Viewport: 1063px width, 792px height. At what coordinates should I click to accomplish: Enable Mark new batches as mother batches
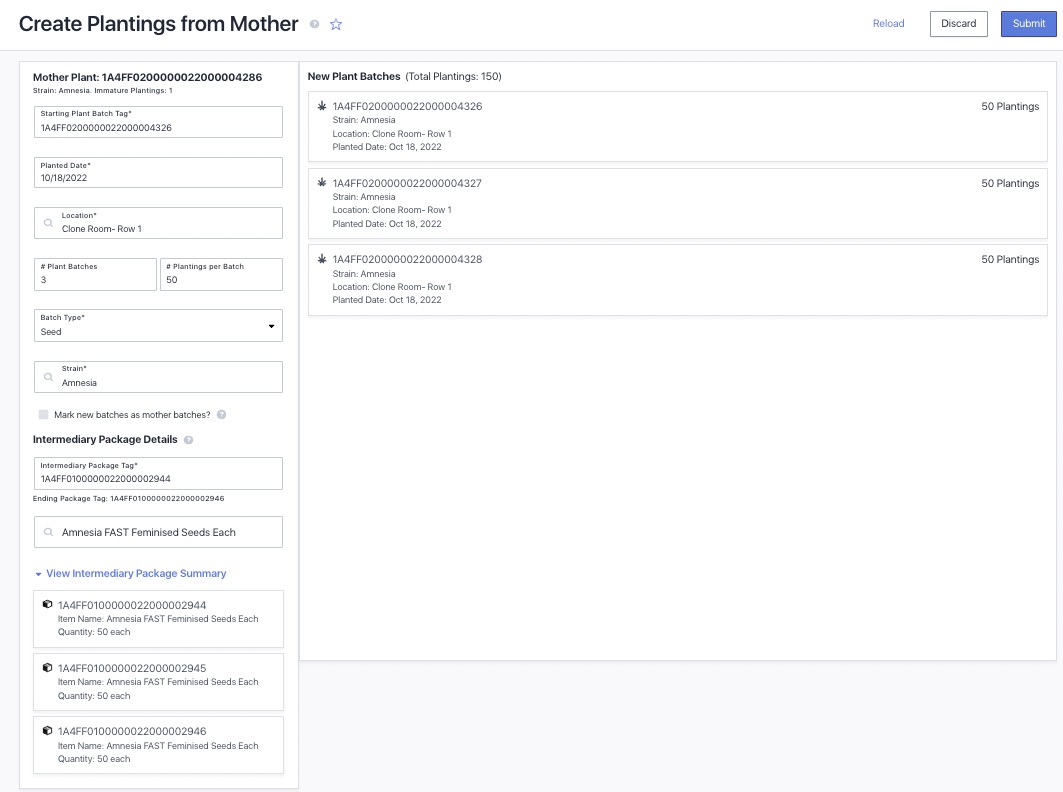point(43,414)
